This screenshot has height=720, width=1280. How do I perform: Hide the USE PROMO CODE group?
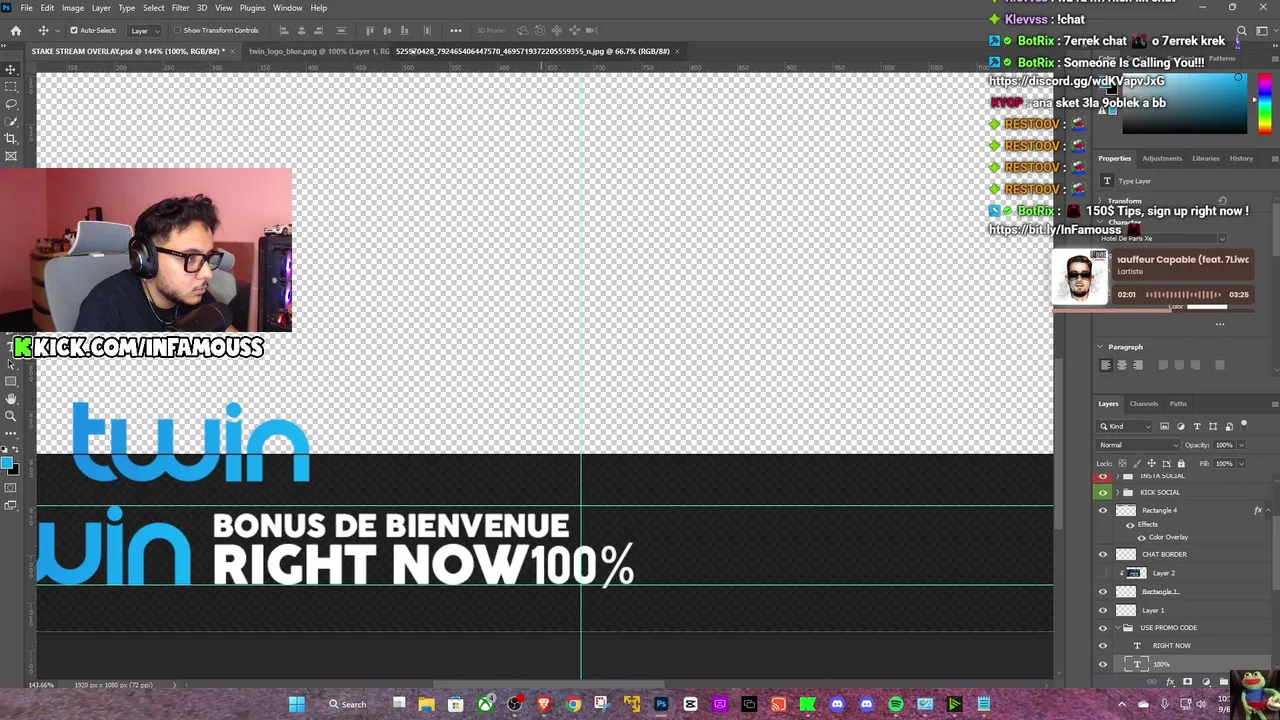[x=1103, y=628]
